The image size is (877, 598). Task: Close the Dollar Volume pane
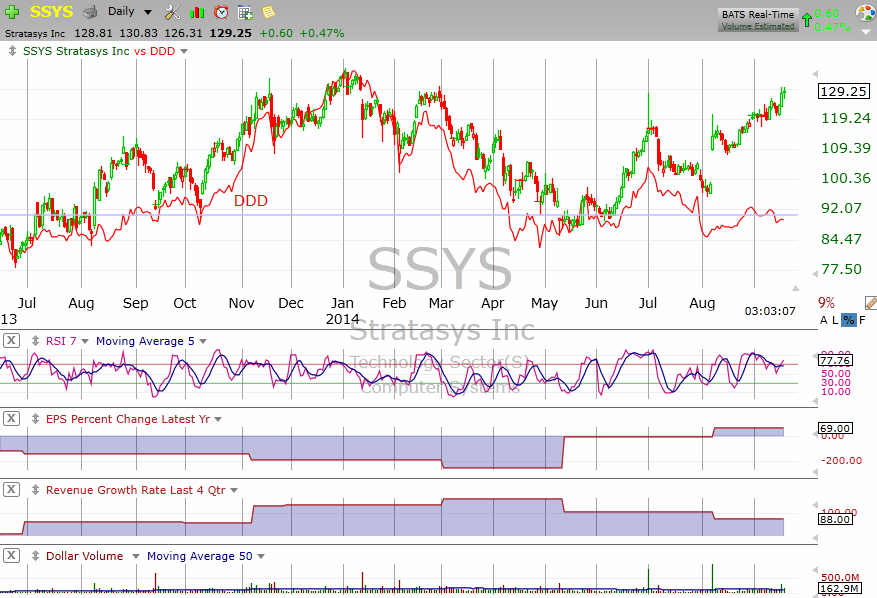pyautogui.click(x=12, y=555)
